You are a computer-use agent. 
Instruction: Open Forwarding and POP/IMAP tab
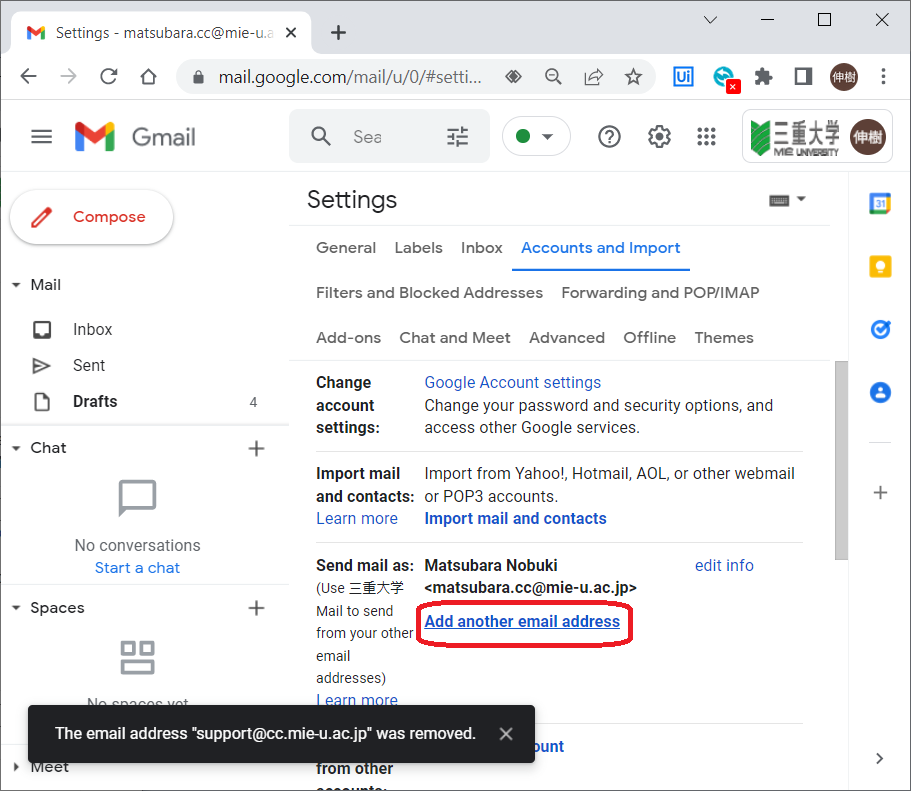pos(660,292)
